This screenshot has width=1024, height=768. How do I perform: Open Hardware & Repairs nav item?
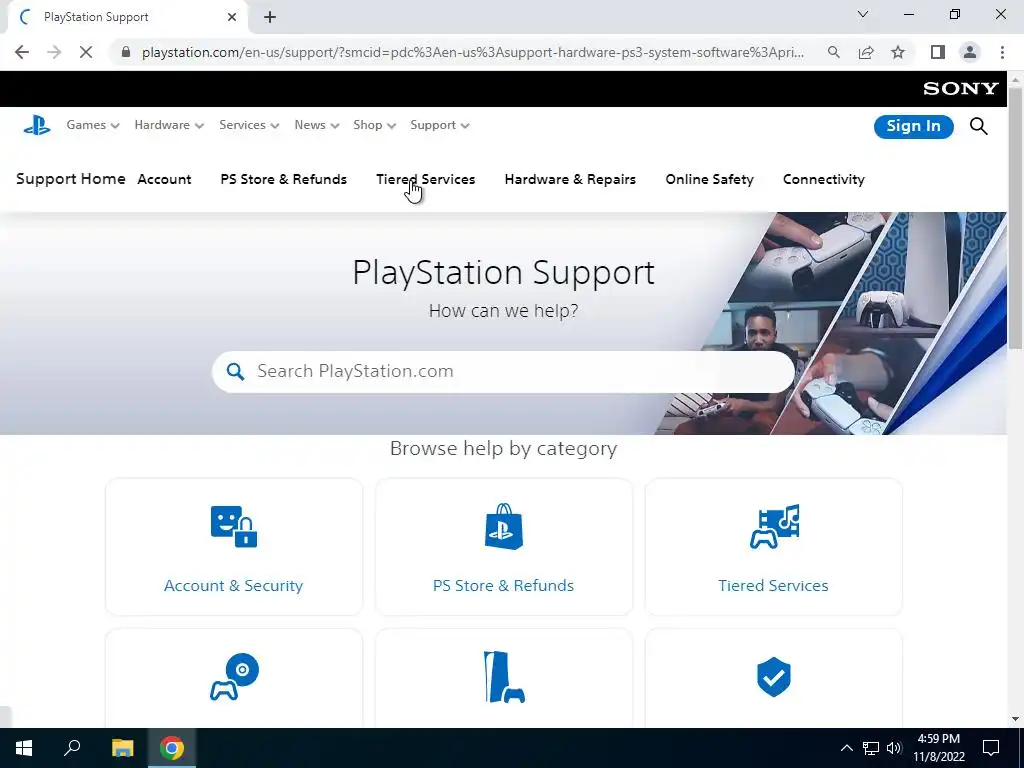[570, 179]
